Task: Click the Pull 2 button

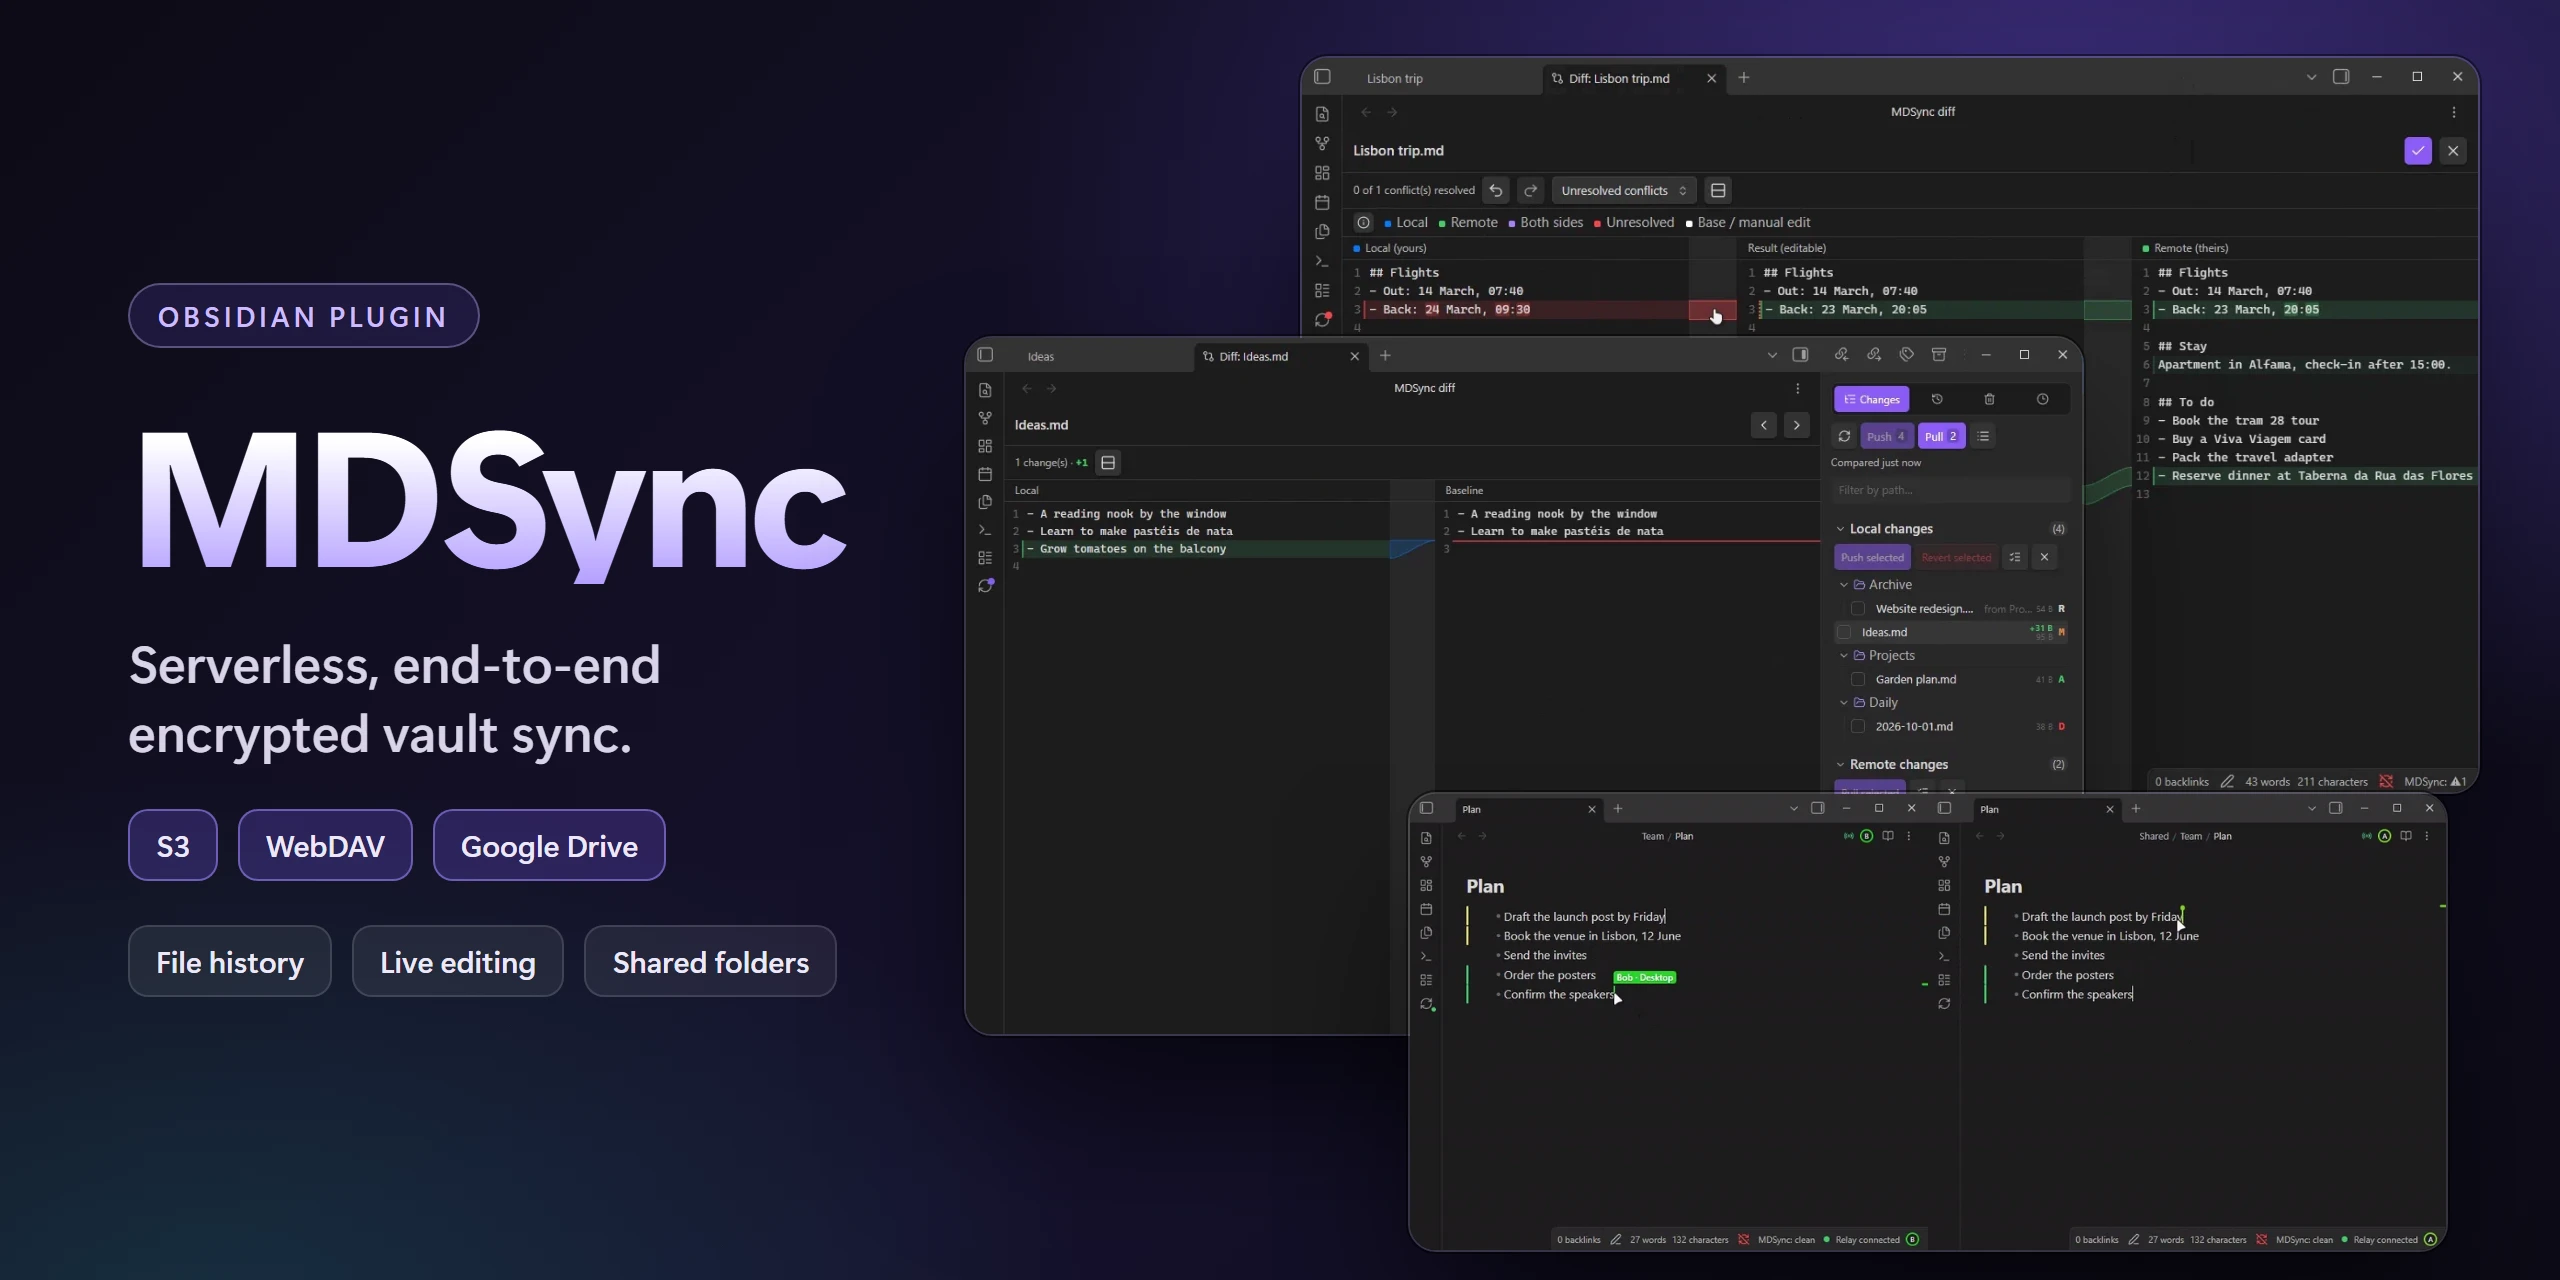Action: click(1941, 436)
